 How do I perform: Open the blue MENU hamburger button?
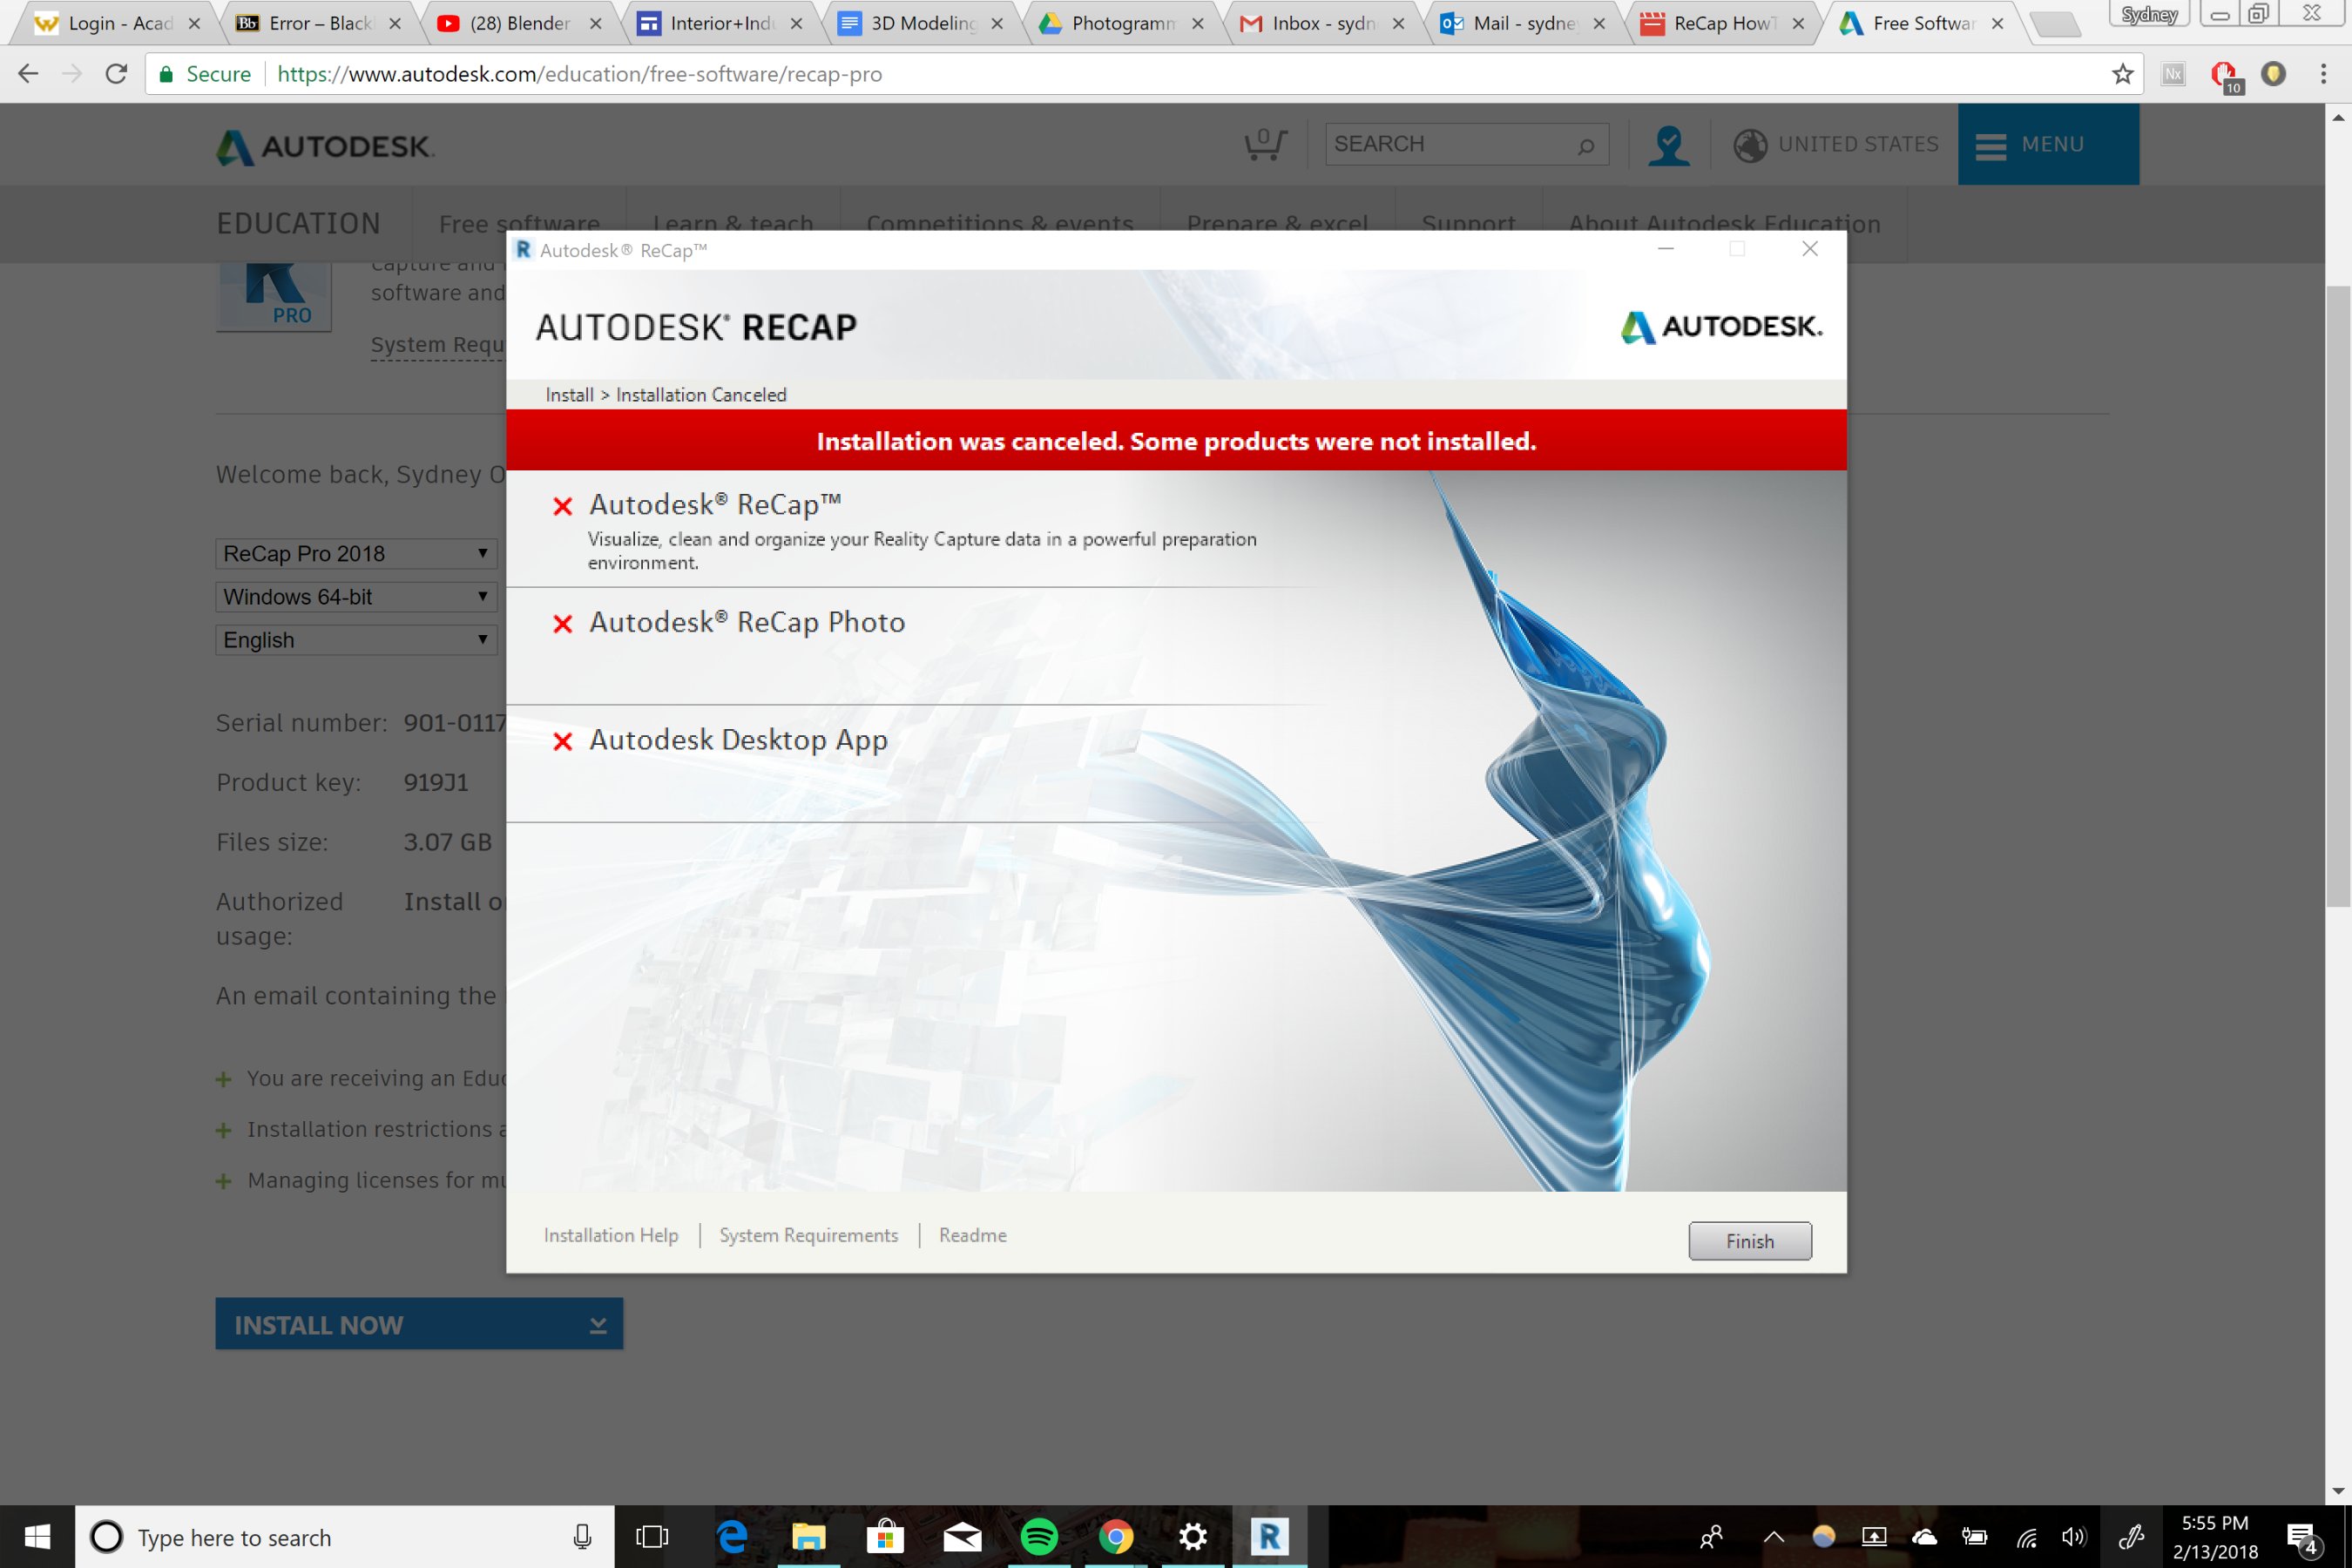2047,144
